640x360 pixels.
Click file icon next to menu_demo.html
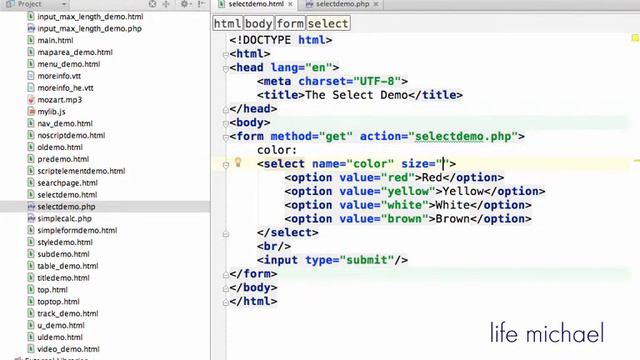[x=31, y=64]
